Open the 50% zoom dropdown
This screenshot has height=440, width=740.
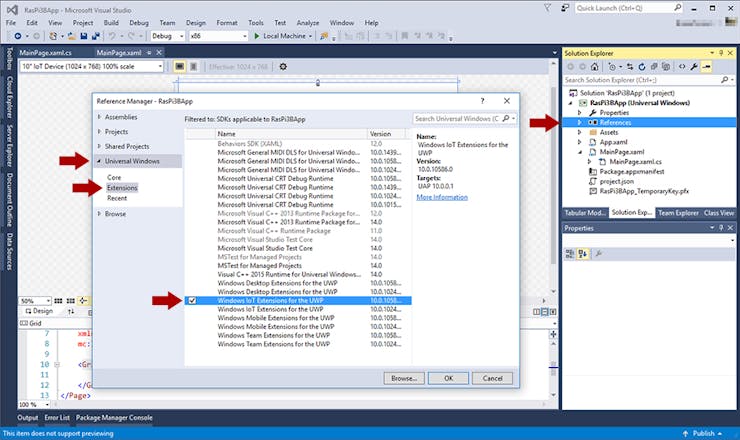pos(35,301)
